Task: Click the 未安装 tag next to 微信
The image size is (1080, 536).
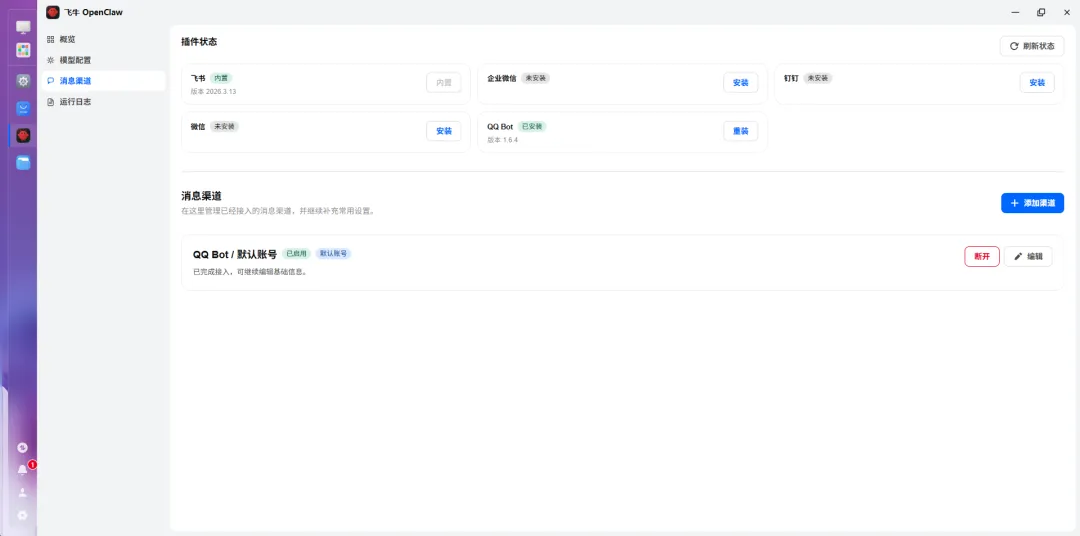Action: 224,127
